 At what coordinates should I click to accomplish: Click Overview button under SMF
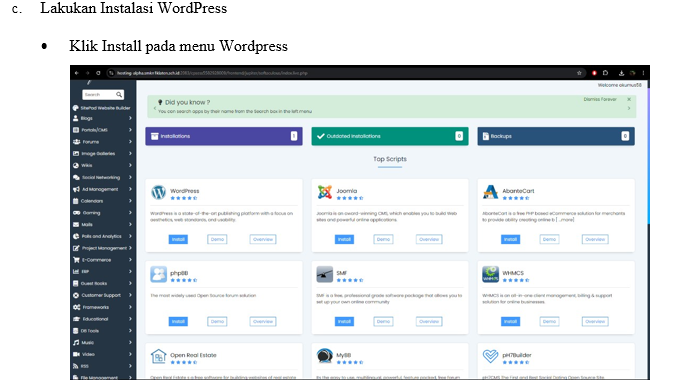coord(429,322)
